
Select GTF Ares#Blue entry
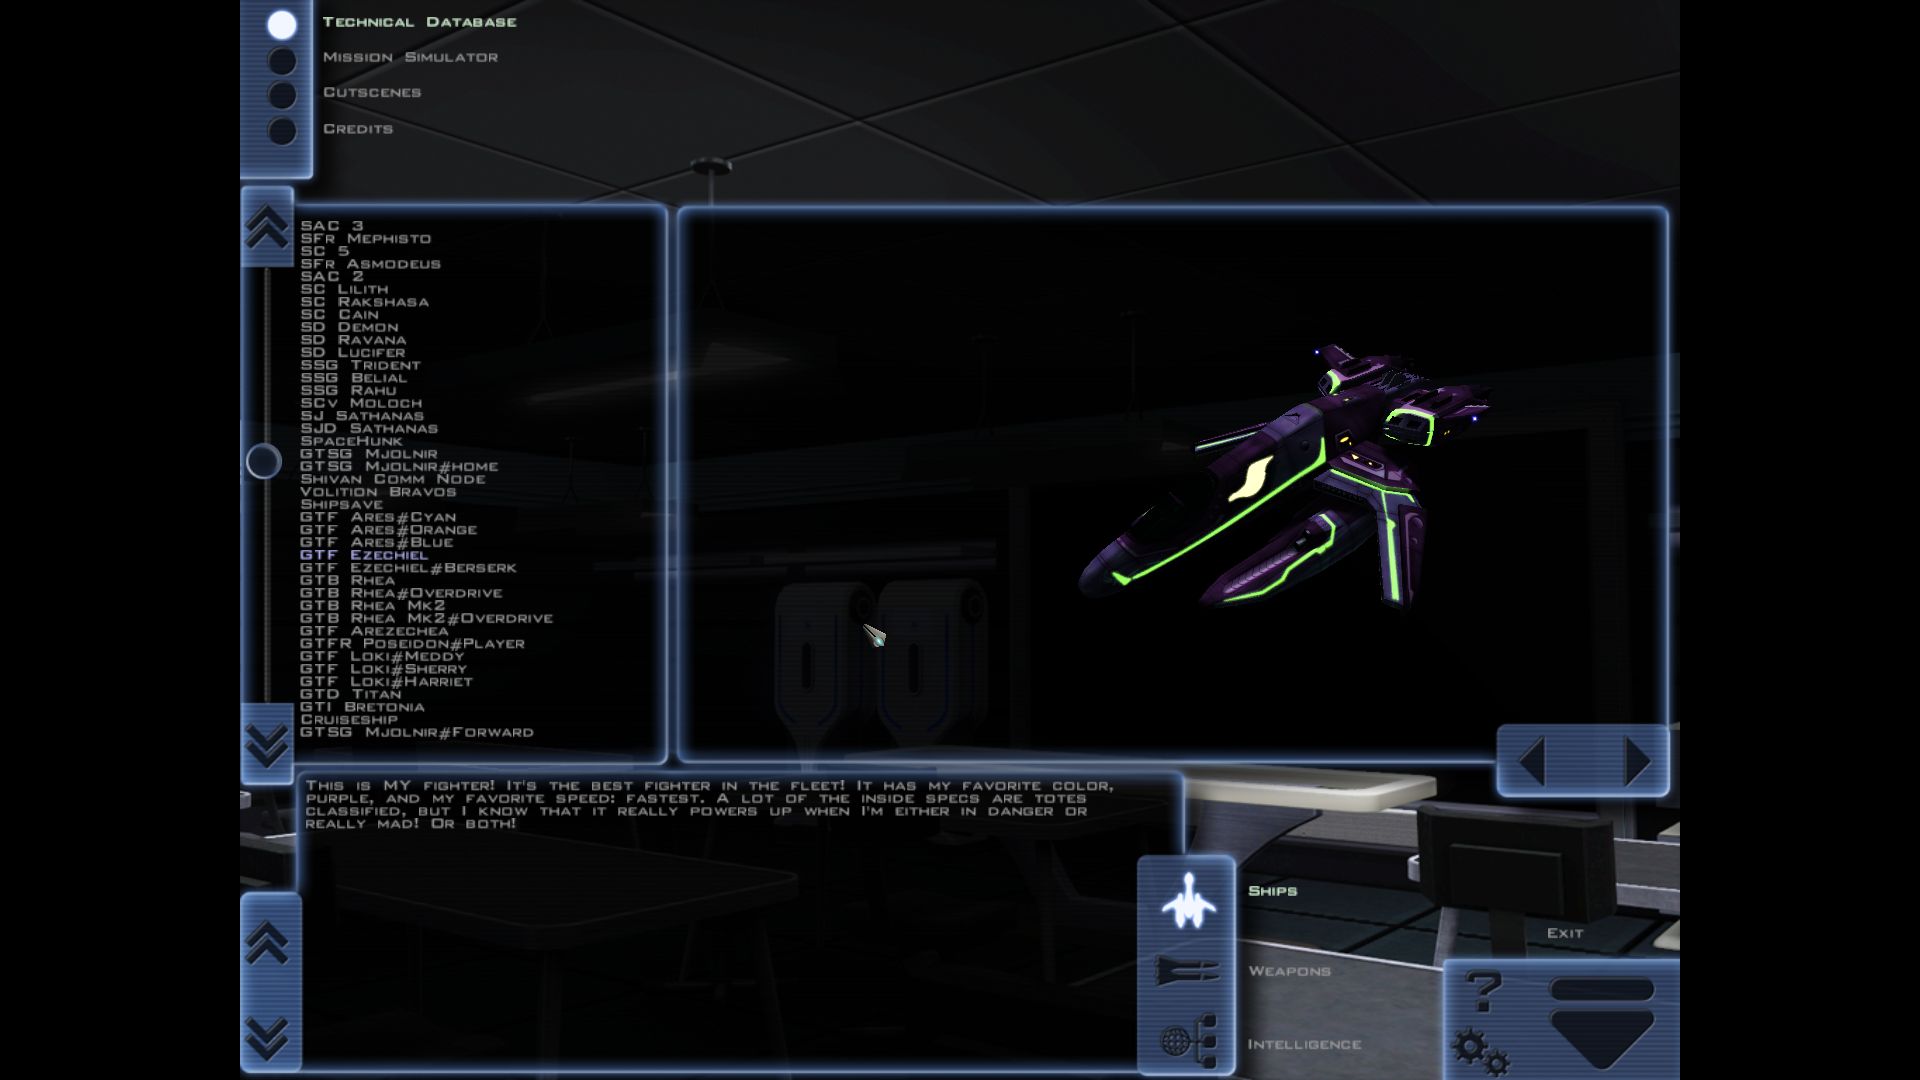click(x=377, y=543)
